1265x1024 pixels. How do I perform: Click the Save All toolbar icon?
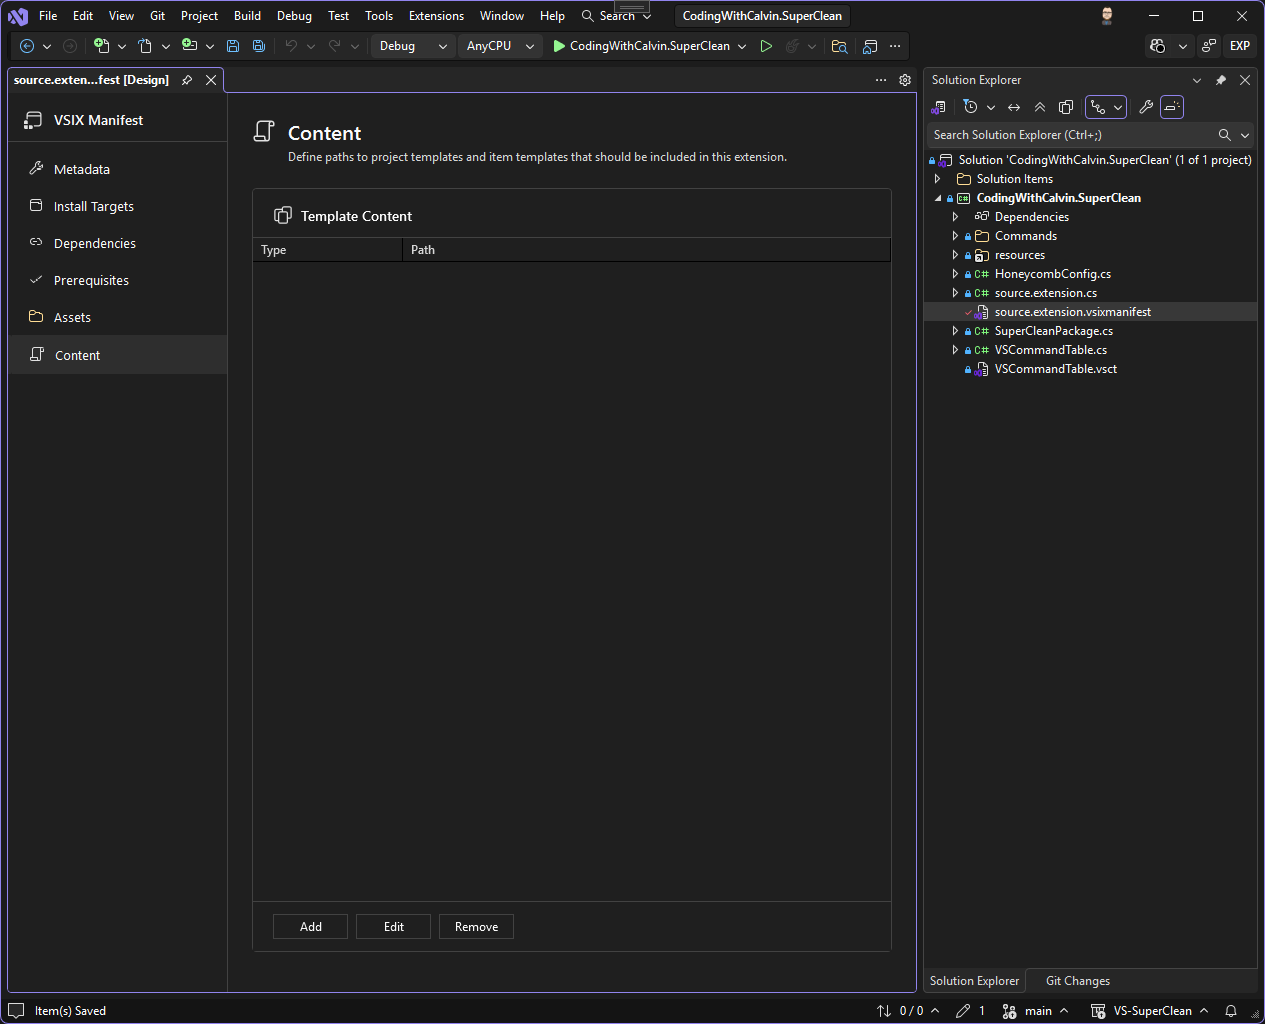coord(259,46)
